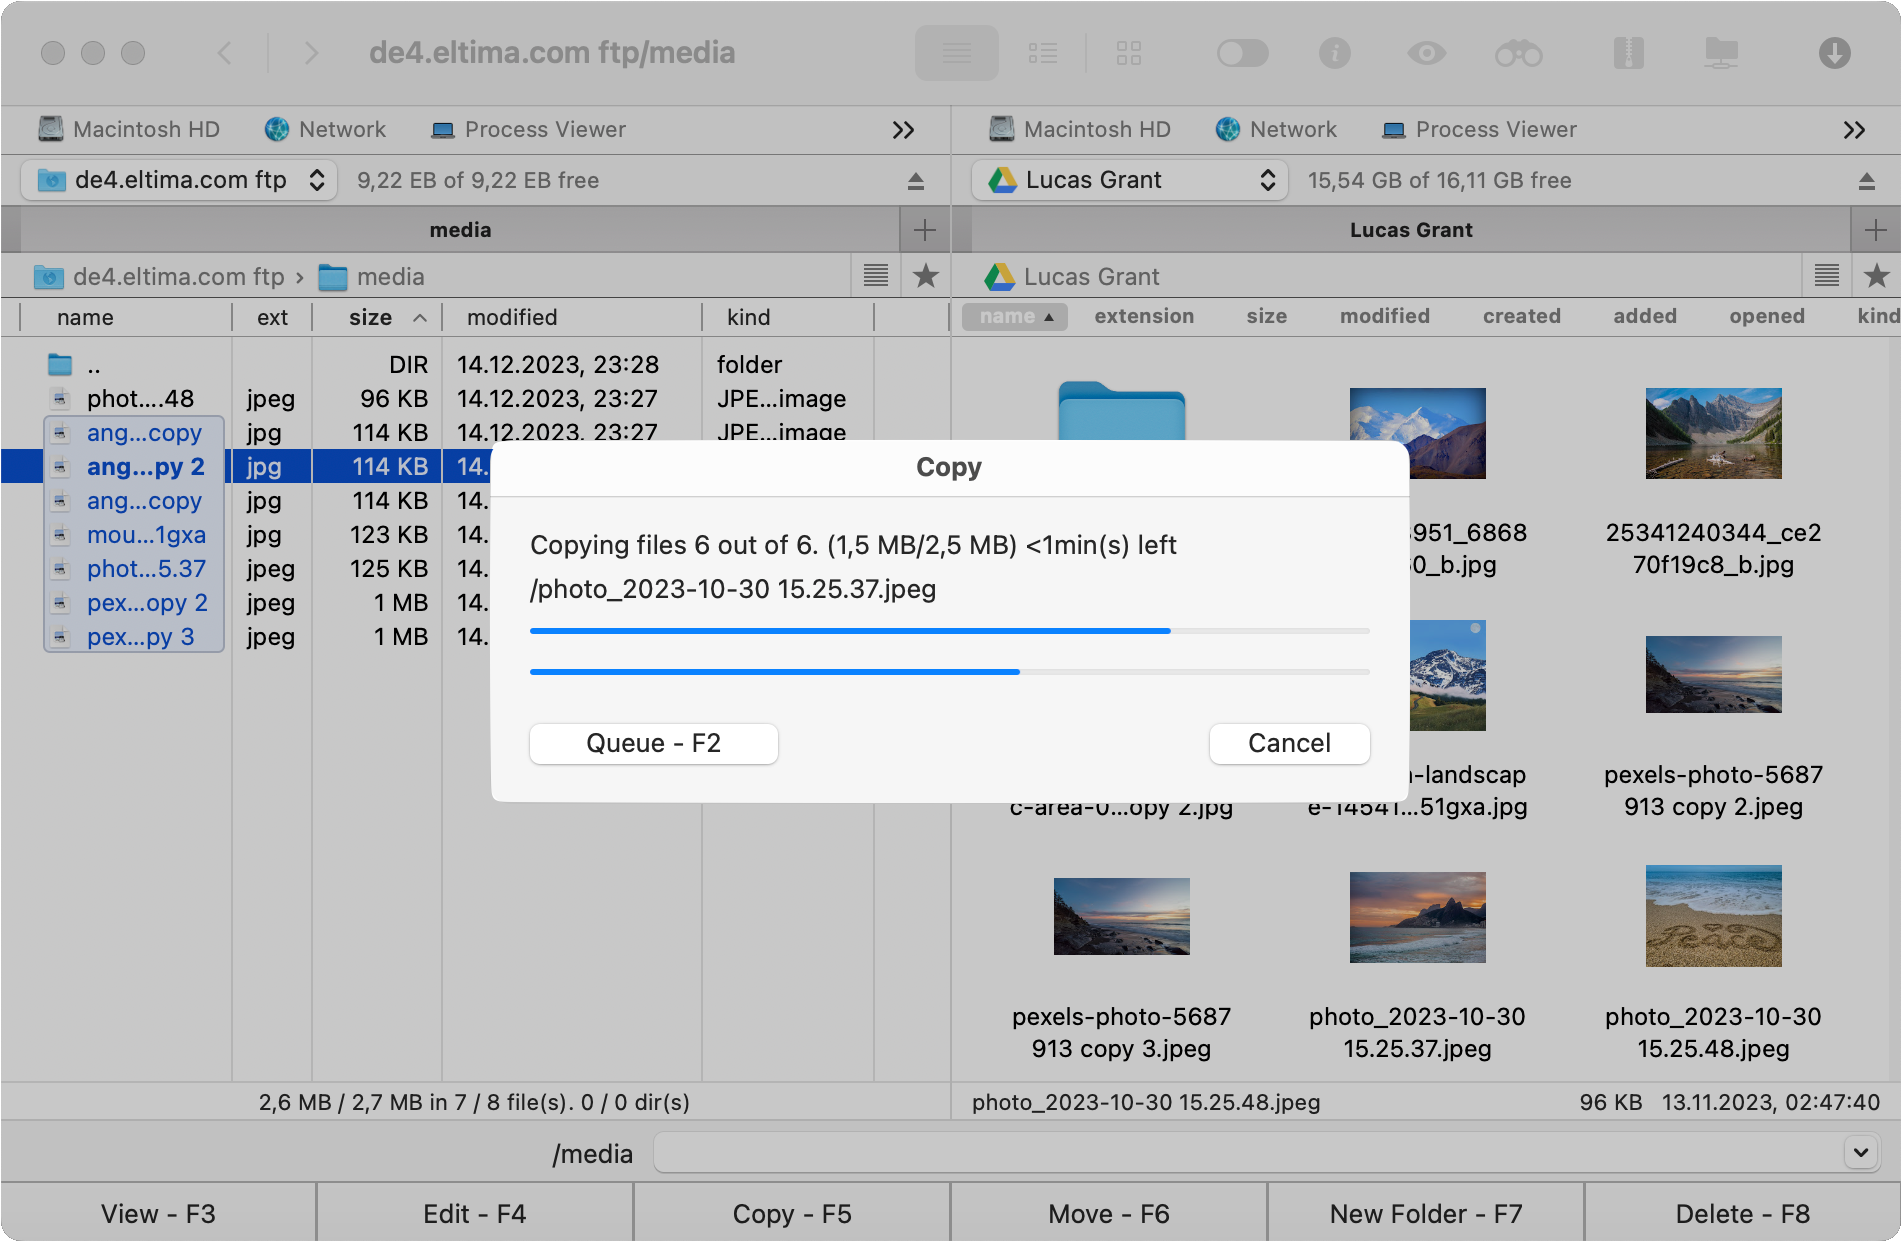
Task: Open the search binoculars tool
Action: 1518,53
